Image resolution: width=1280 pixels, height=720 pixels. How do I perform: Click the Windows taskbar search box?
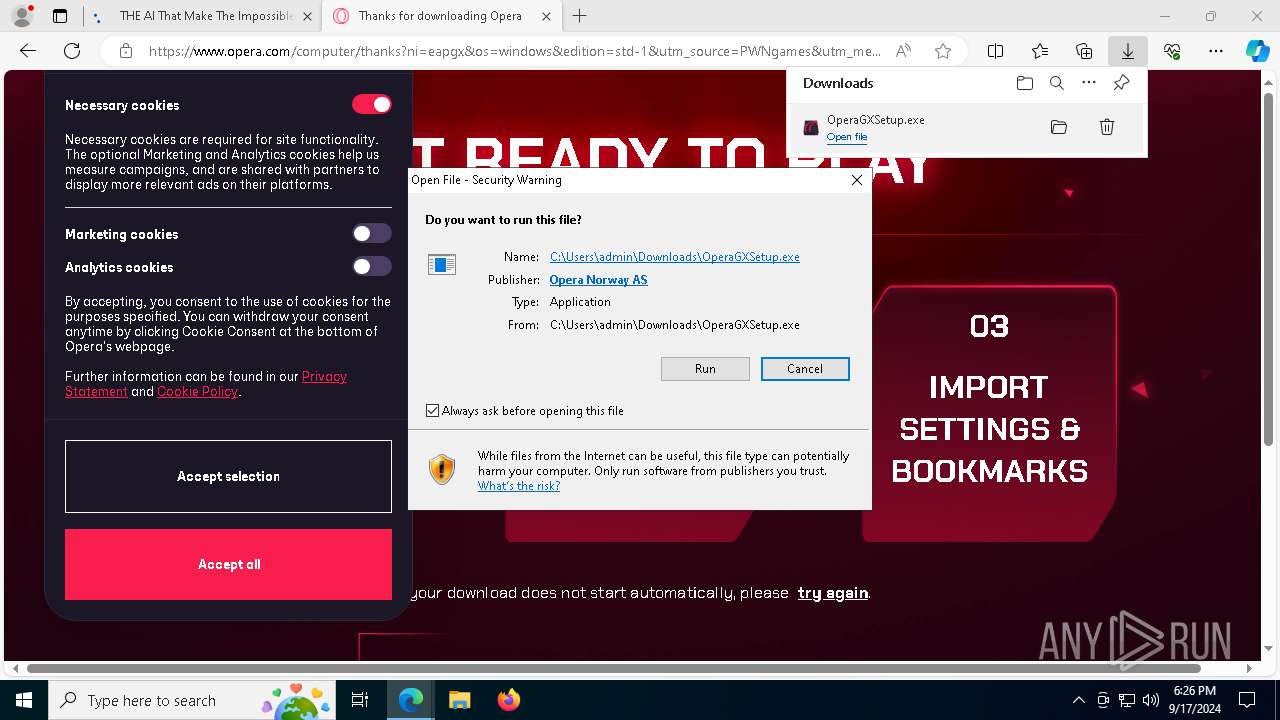tap(190, 700)
